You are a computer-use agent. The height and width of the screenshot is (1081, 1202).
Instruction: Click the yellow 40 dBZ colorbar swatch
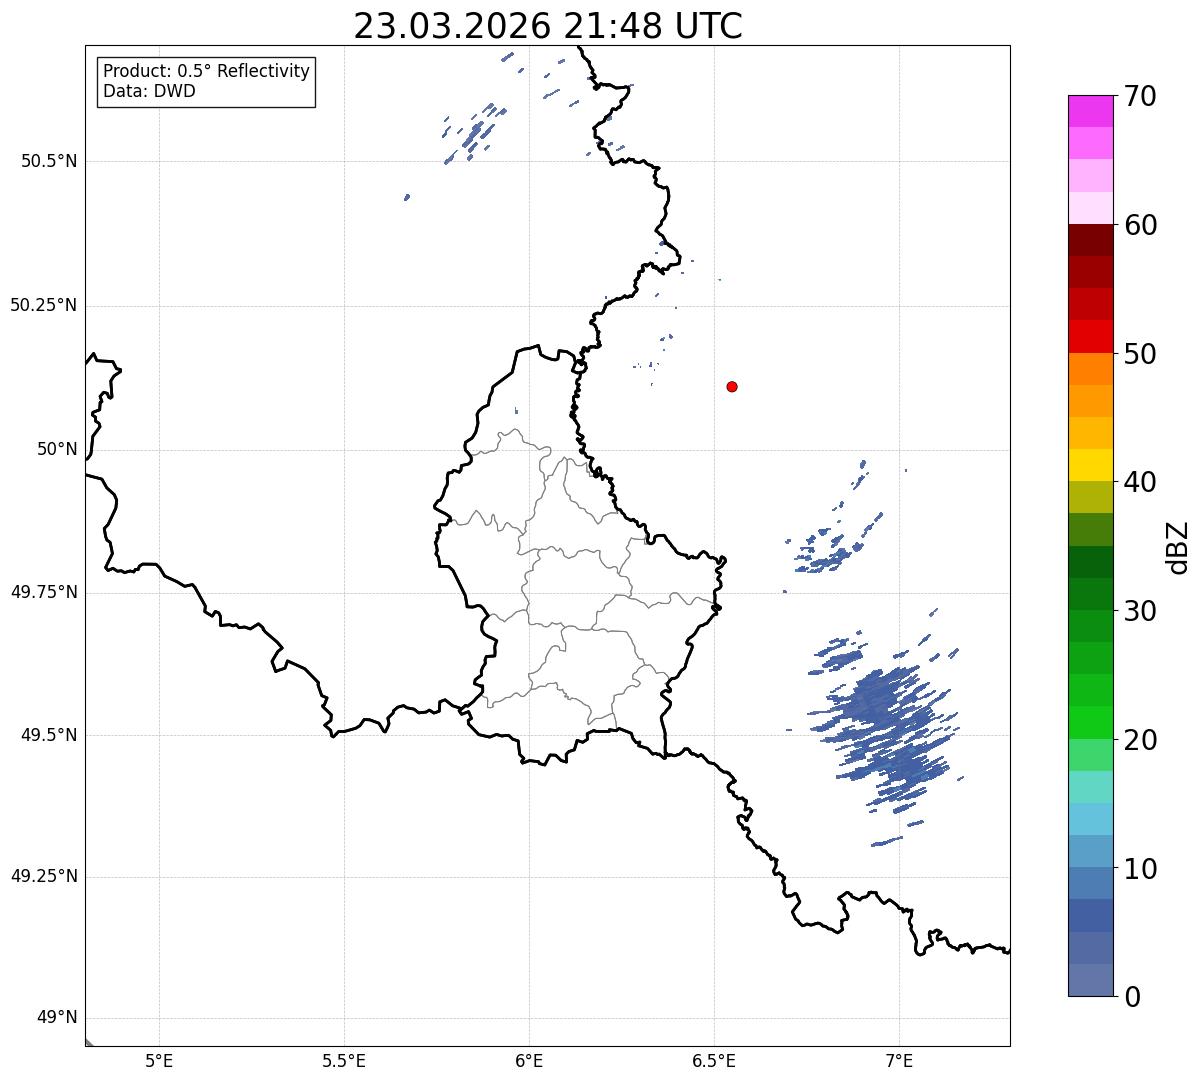point(1090,466)
